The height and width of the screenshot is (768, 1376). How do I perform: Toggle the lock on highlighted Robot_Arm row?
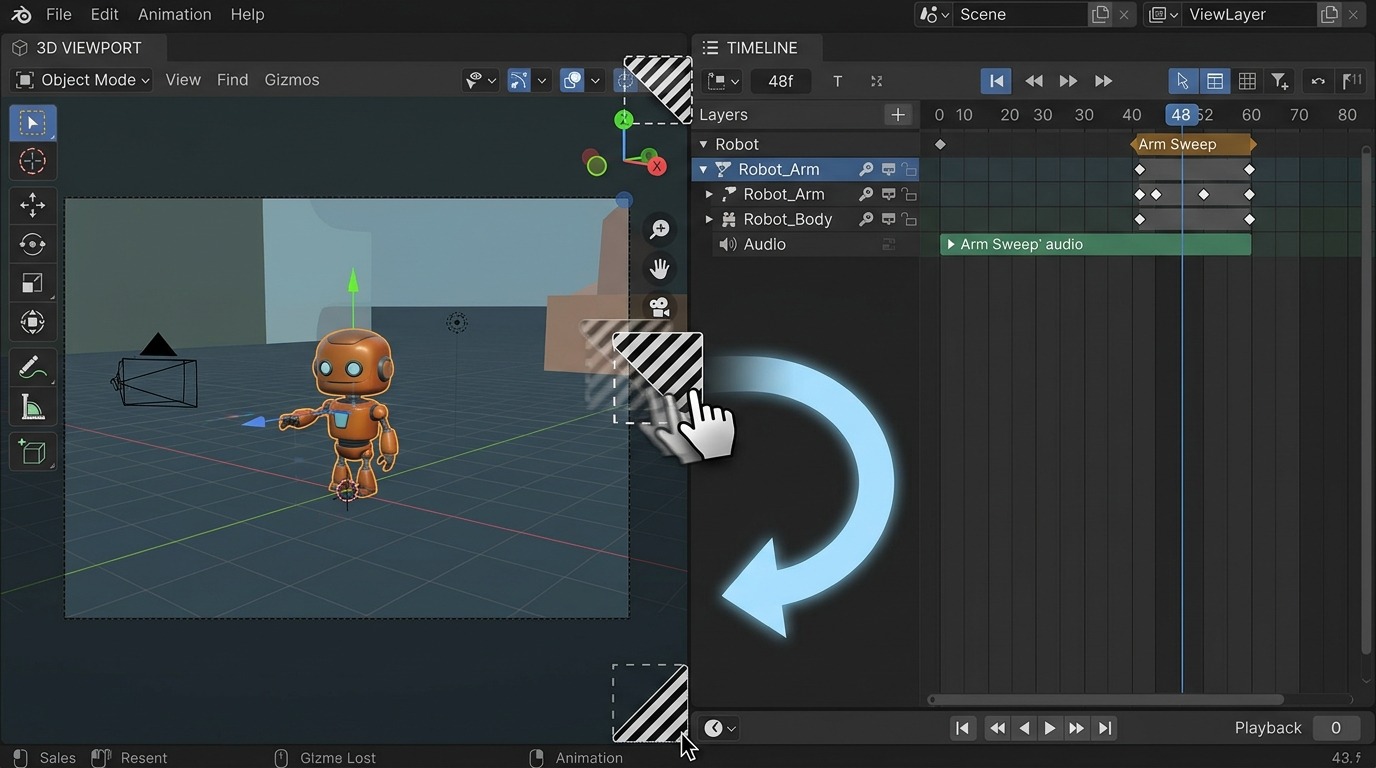(x=909, y=169)
